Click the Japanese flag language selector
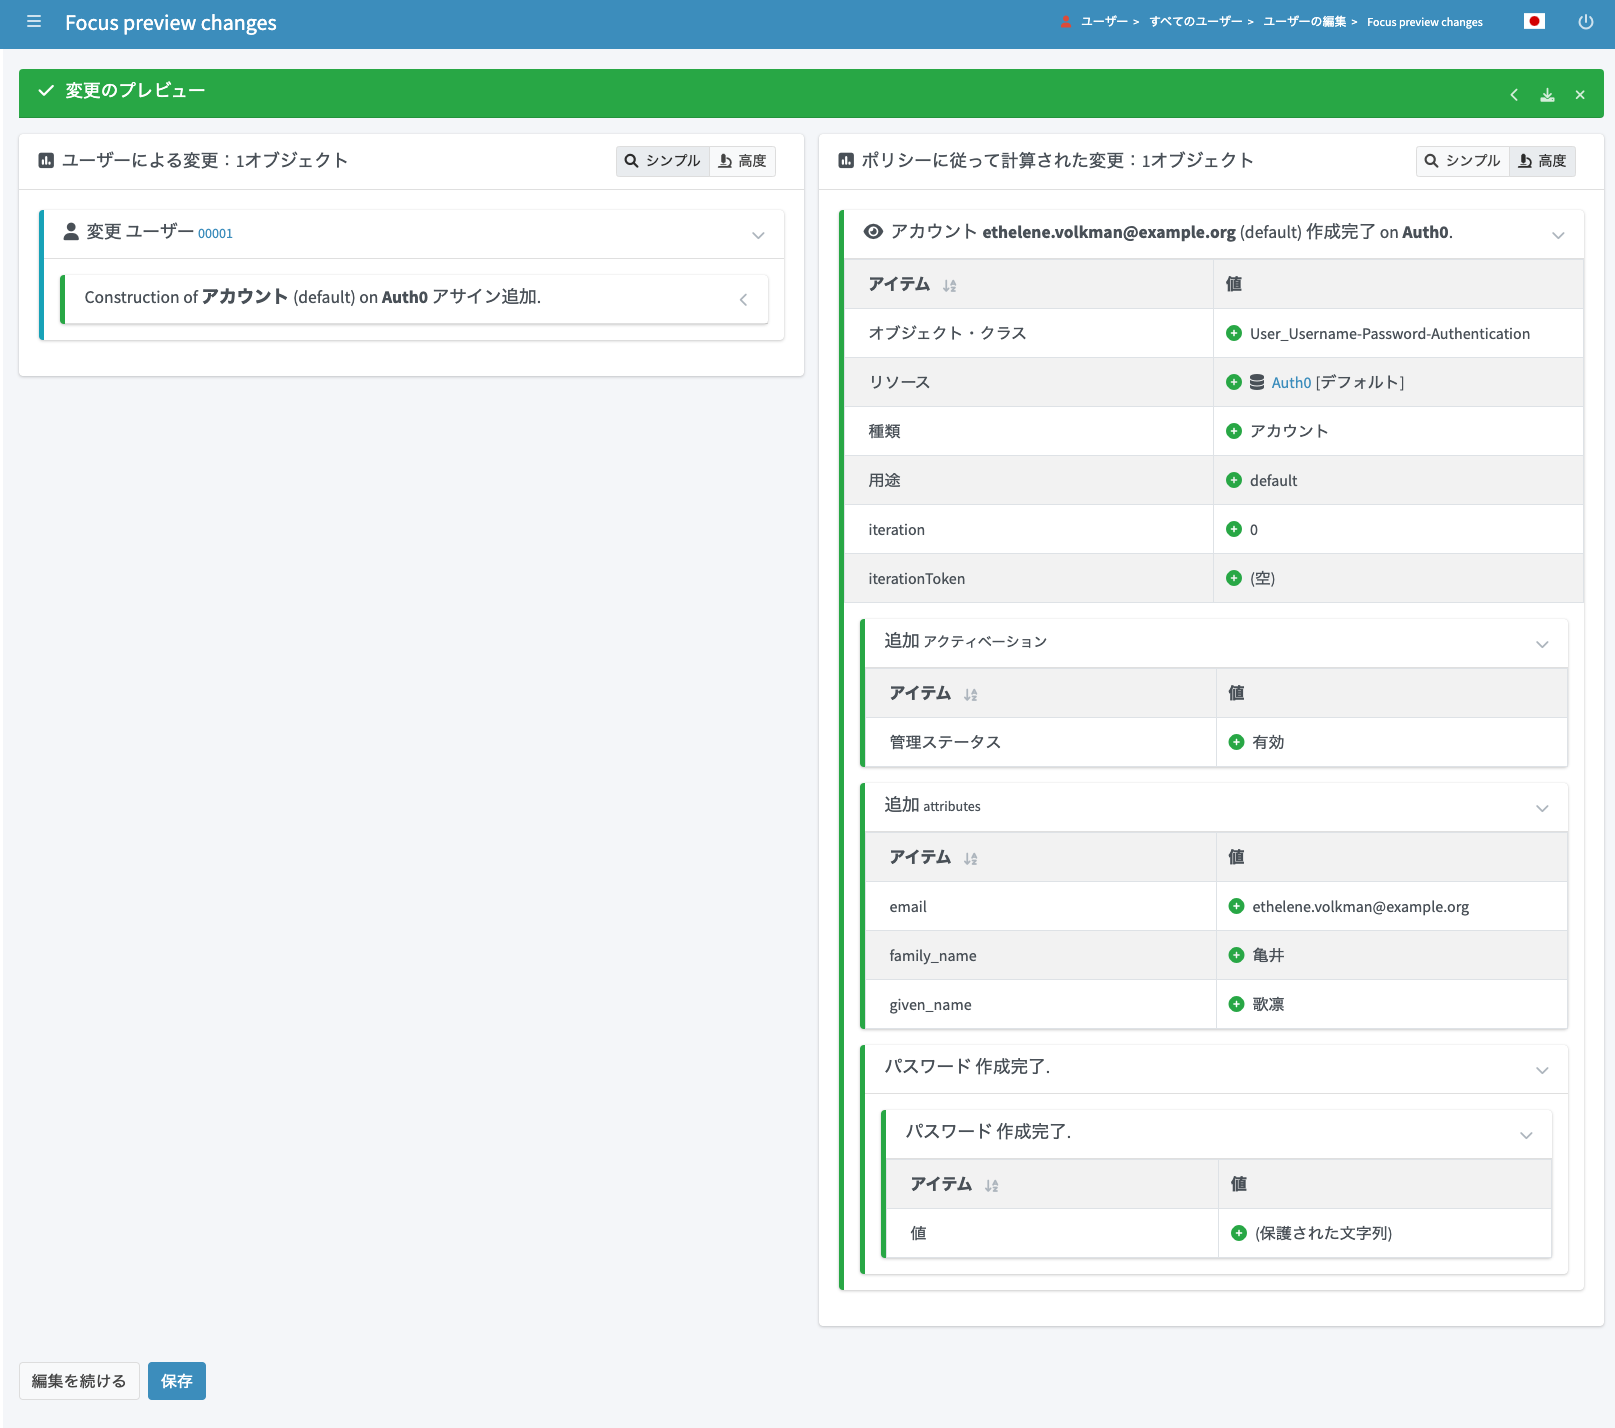The height and width of the screenshot is (1428, 1615). coord(1534,21)
